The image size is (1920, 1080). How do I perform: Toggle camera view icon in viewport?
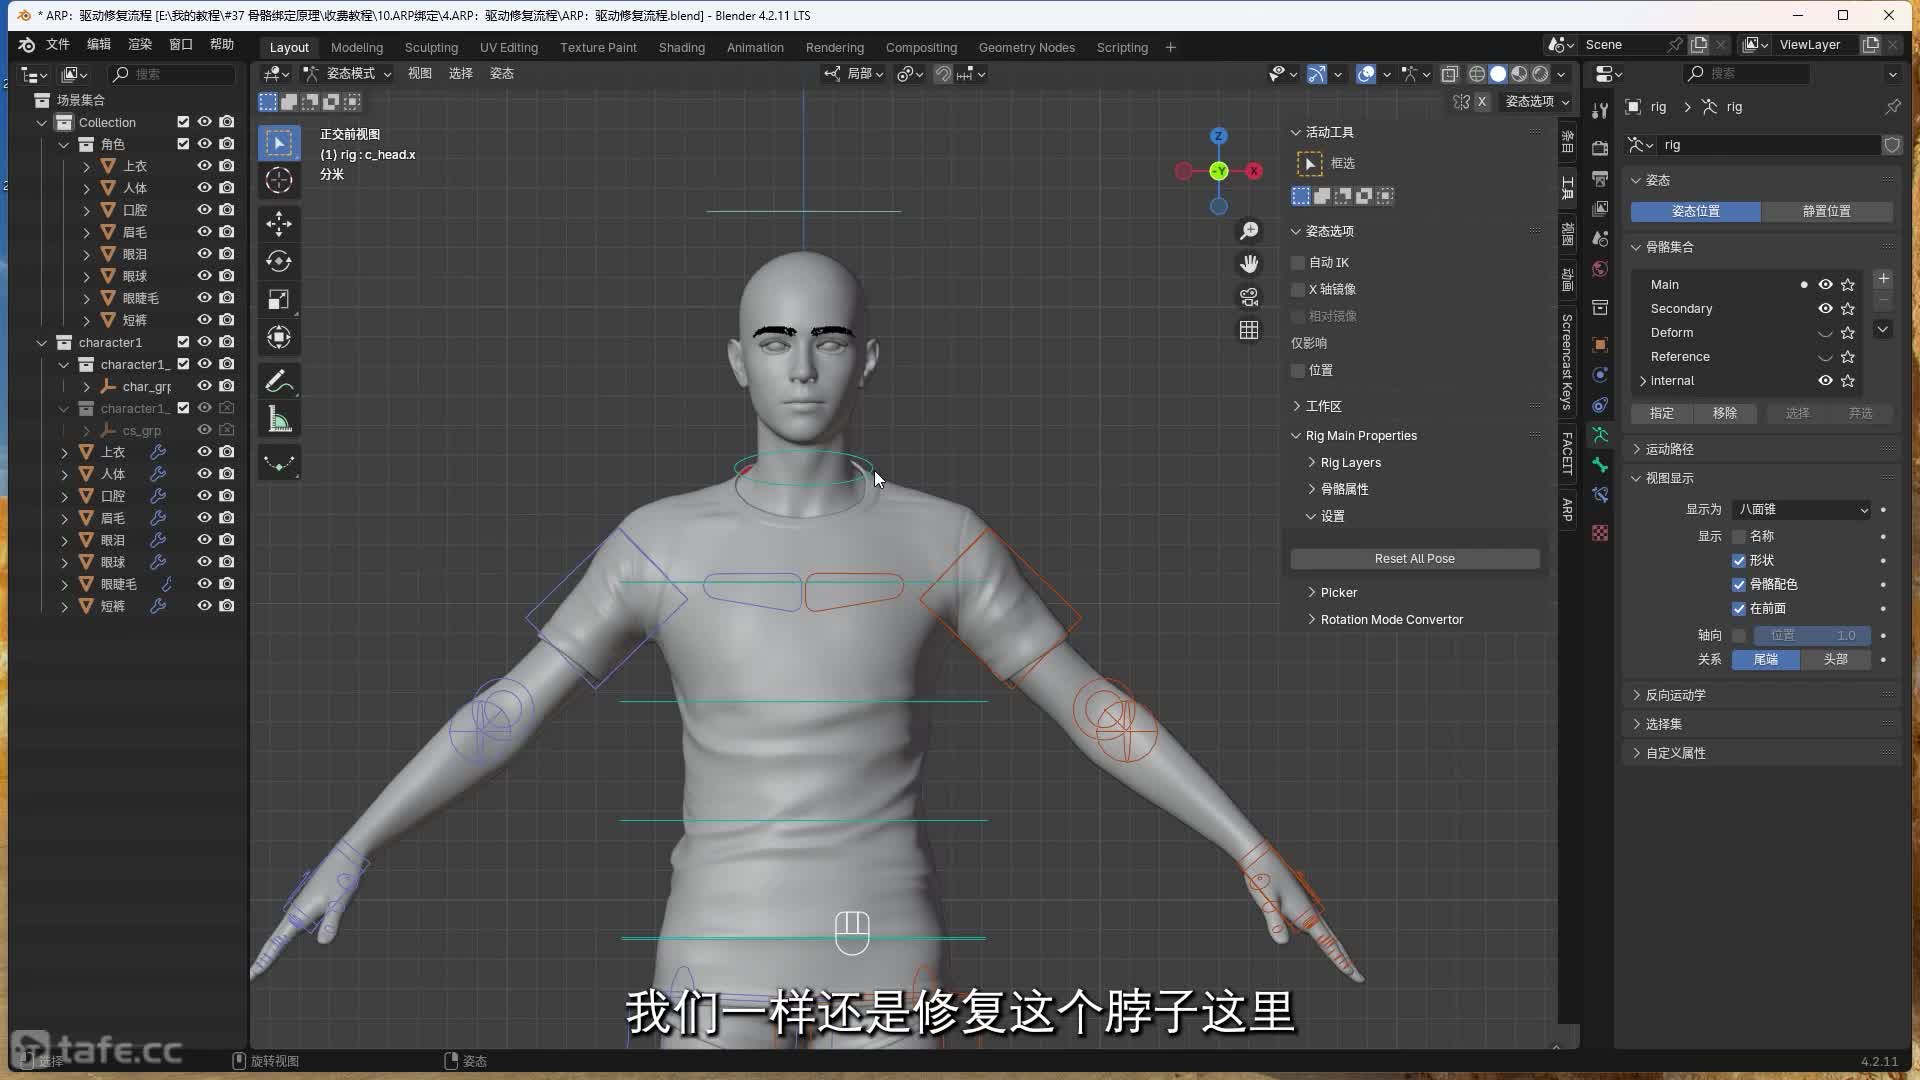click(x=1249, y=297)
